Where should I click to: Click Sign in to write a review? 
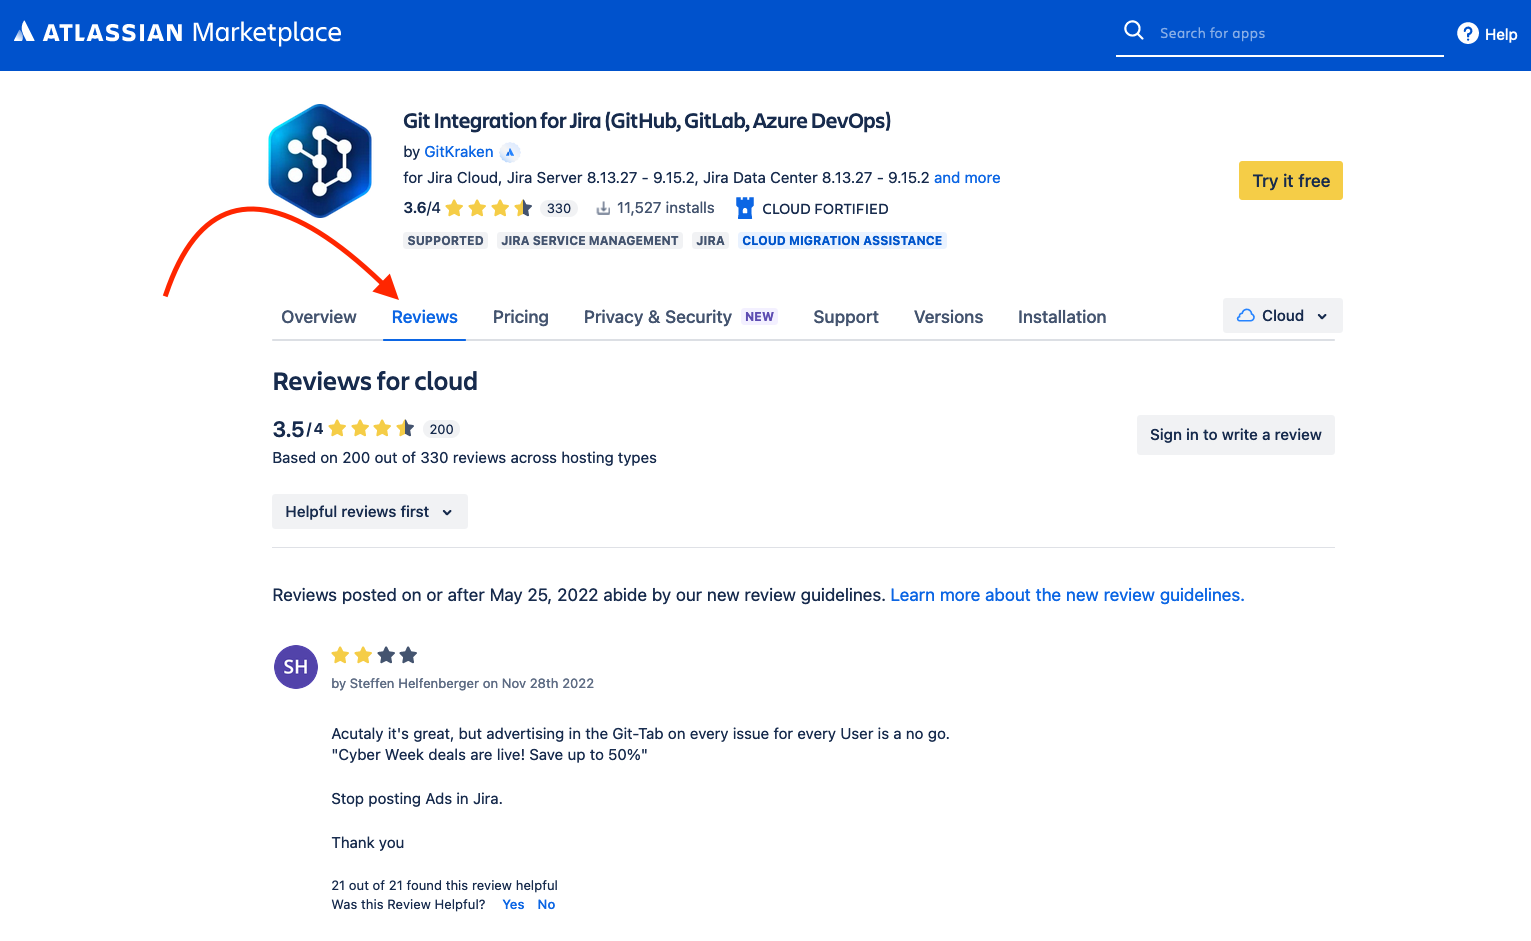(1235, 434)
